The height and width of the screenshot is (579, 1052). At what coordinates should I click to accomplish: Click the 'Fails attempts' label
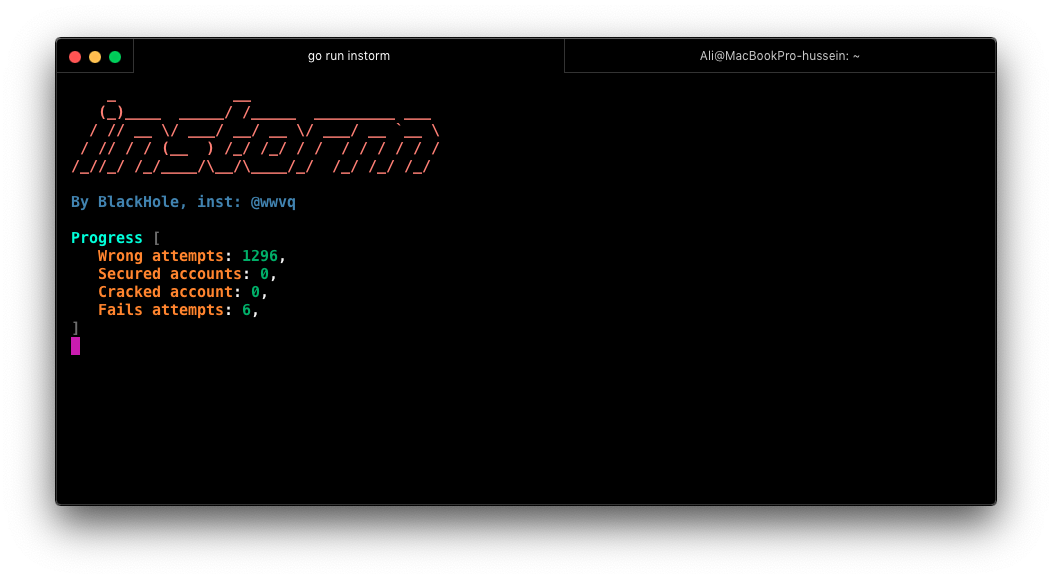pyautogui.click(x=160, y=310)
